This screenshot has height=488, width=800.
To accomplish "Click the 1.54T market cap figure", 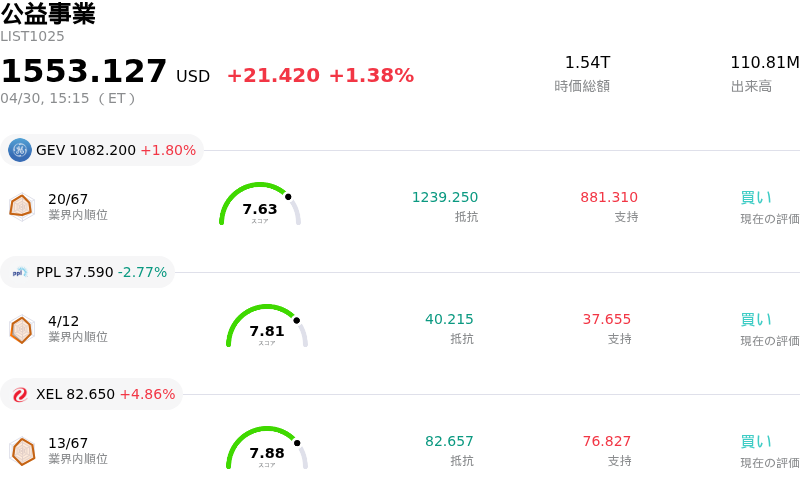I will tap(587, 63).
